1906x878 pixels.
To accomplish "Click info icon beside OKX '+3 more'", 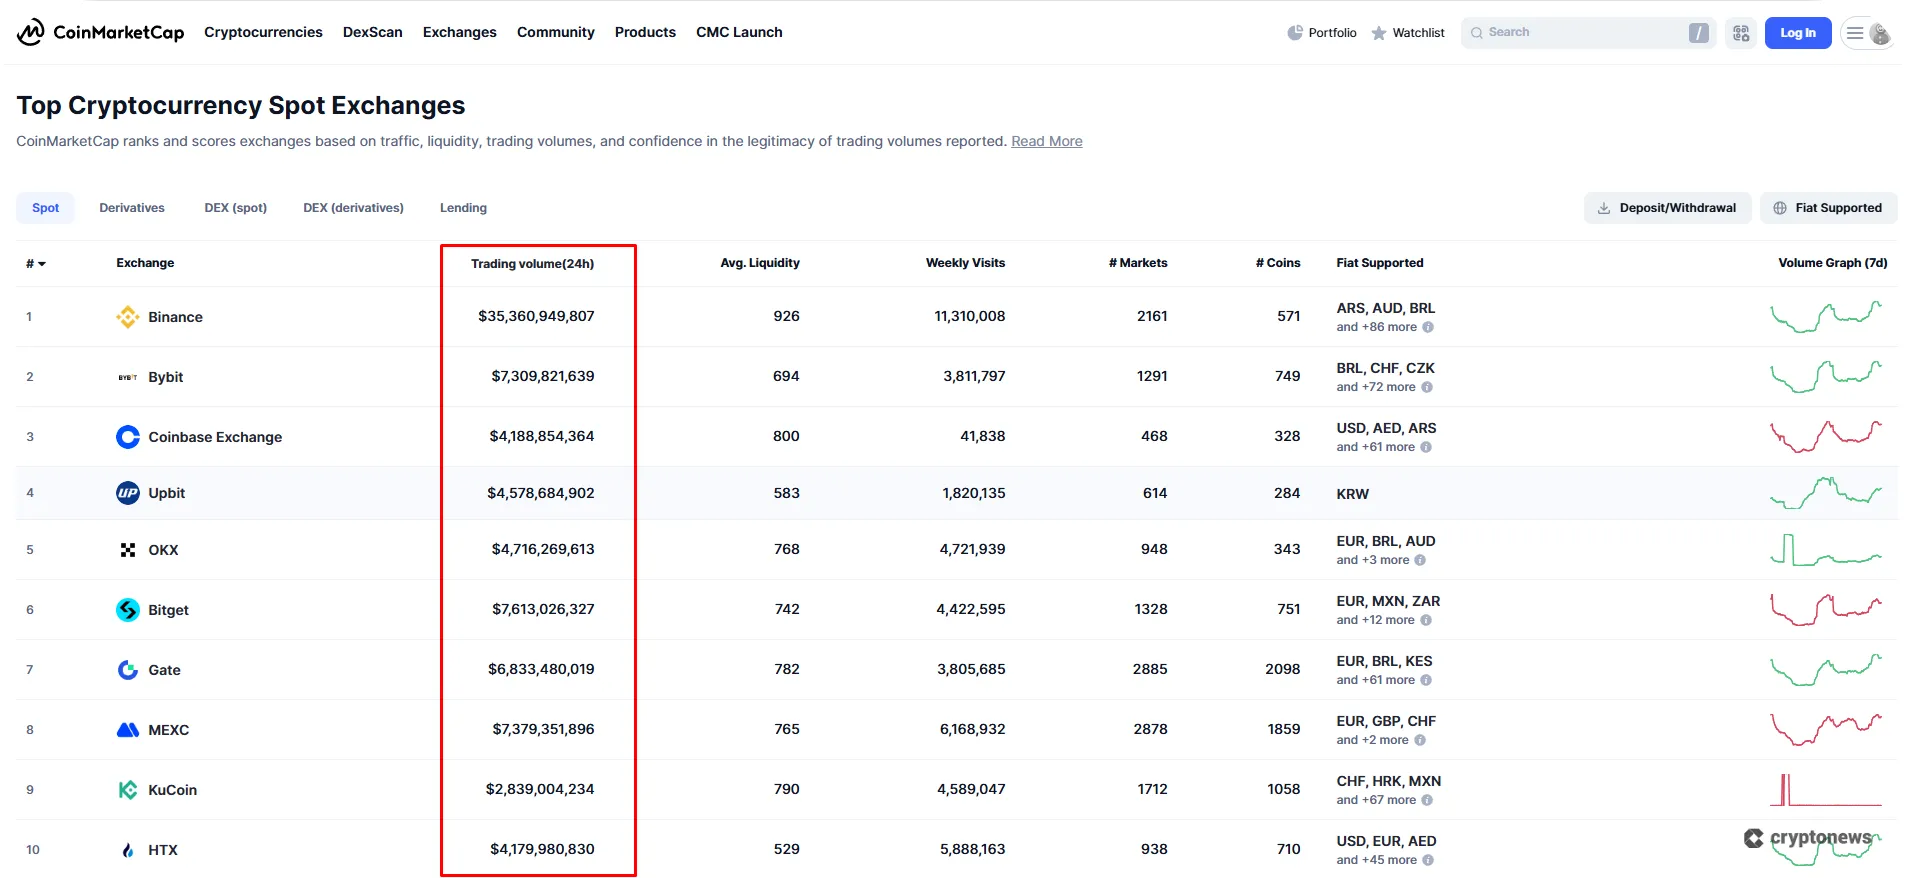I will click(1420, 560).
